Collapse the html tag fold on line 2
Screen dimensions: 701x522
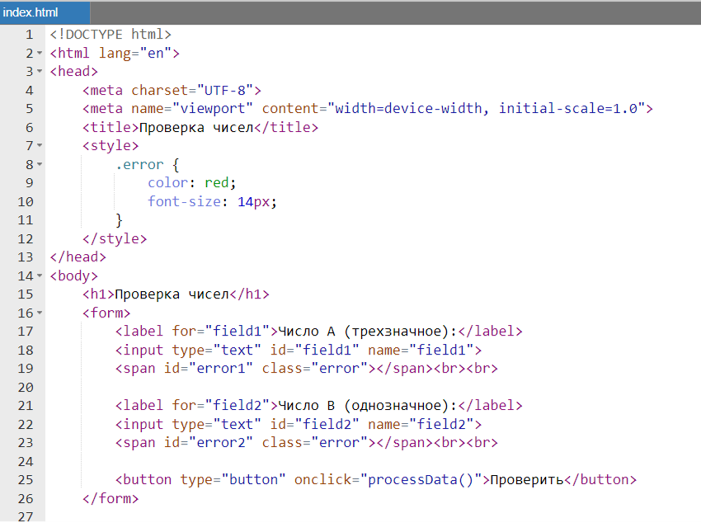[x=39, y=54]
